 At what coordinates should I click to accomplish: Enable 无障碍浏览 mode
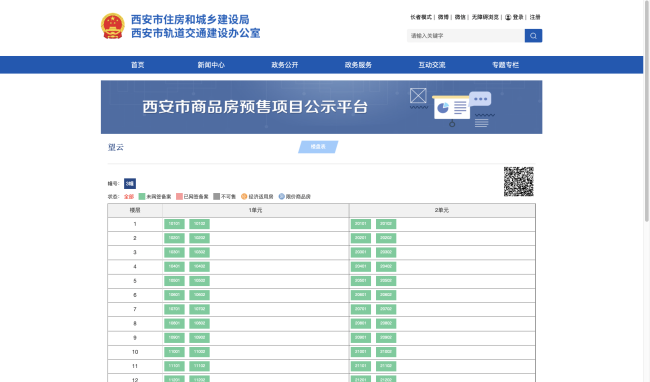coord(485,17)
